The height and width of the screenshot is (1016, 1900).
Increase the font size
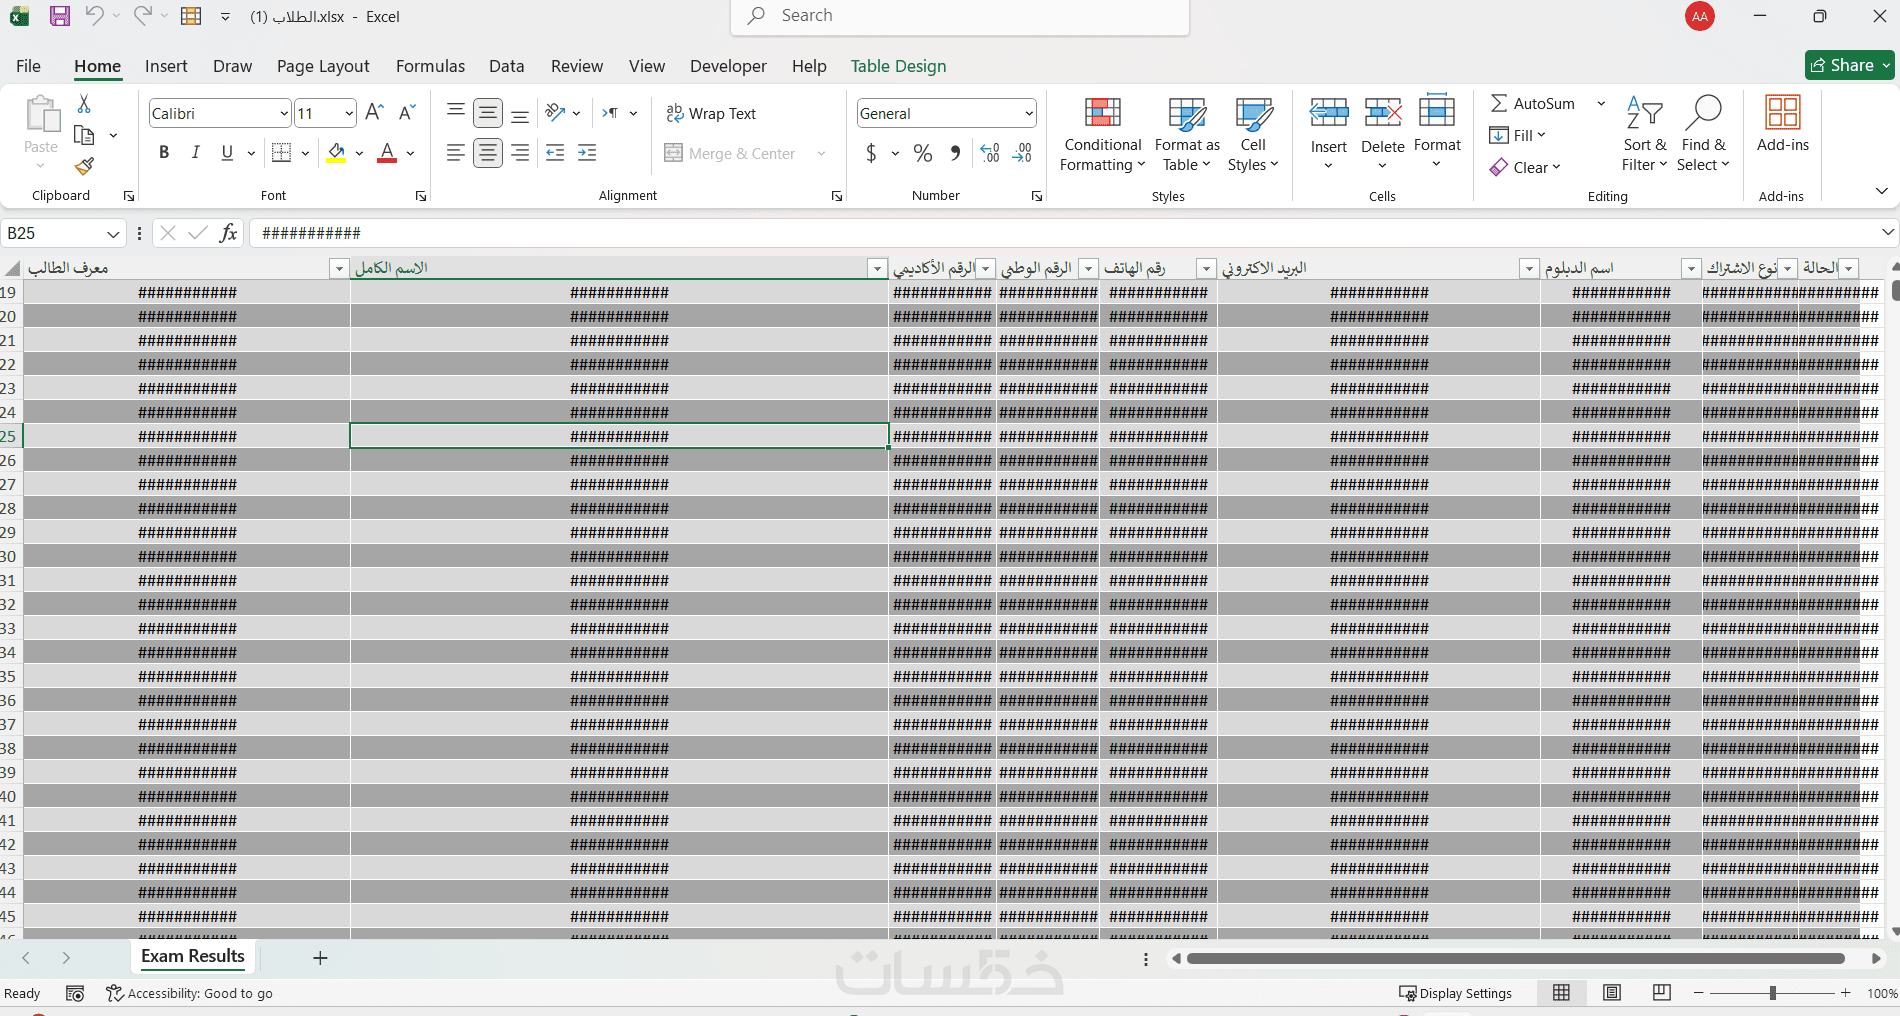(x=375, y=113)
